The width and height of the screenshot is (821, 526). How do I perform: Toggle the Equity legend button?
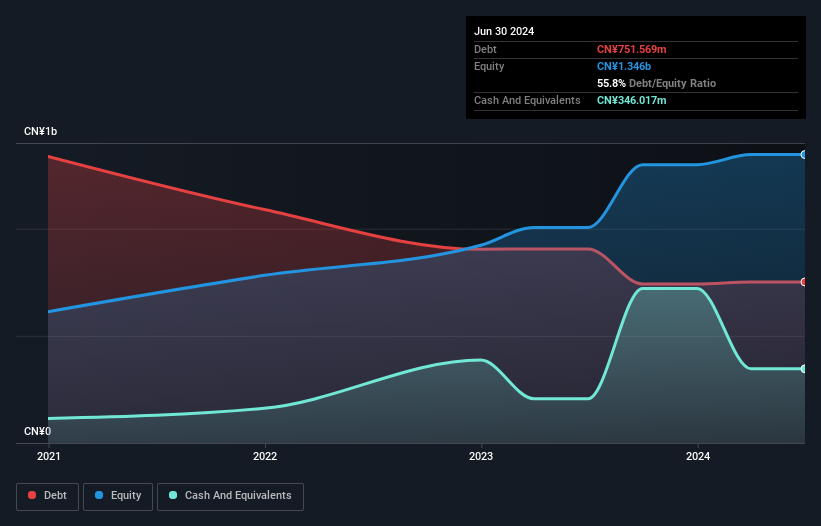[x=118, y=496]
